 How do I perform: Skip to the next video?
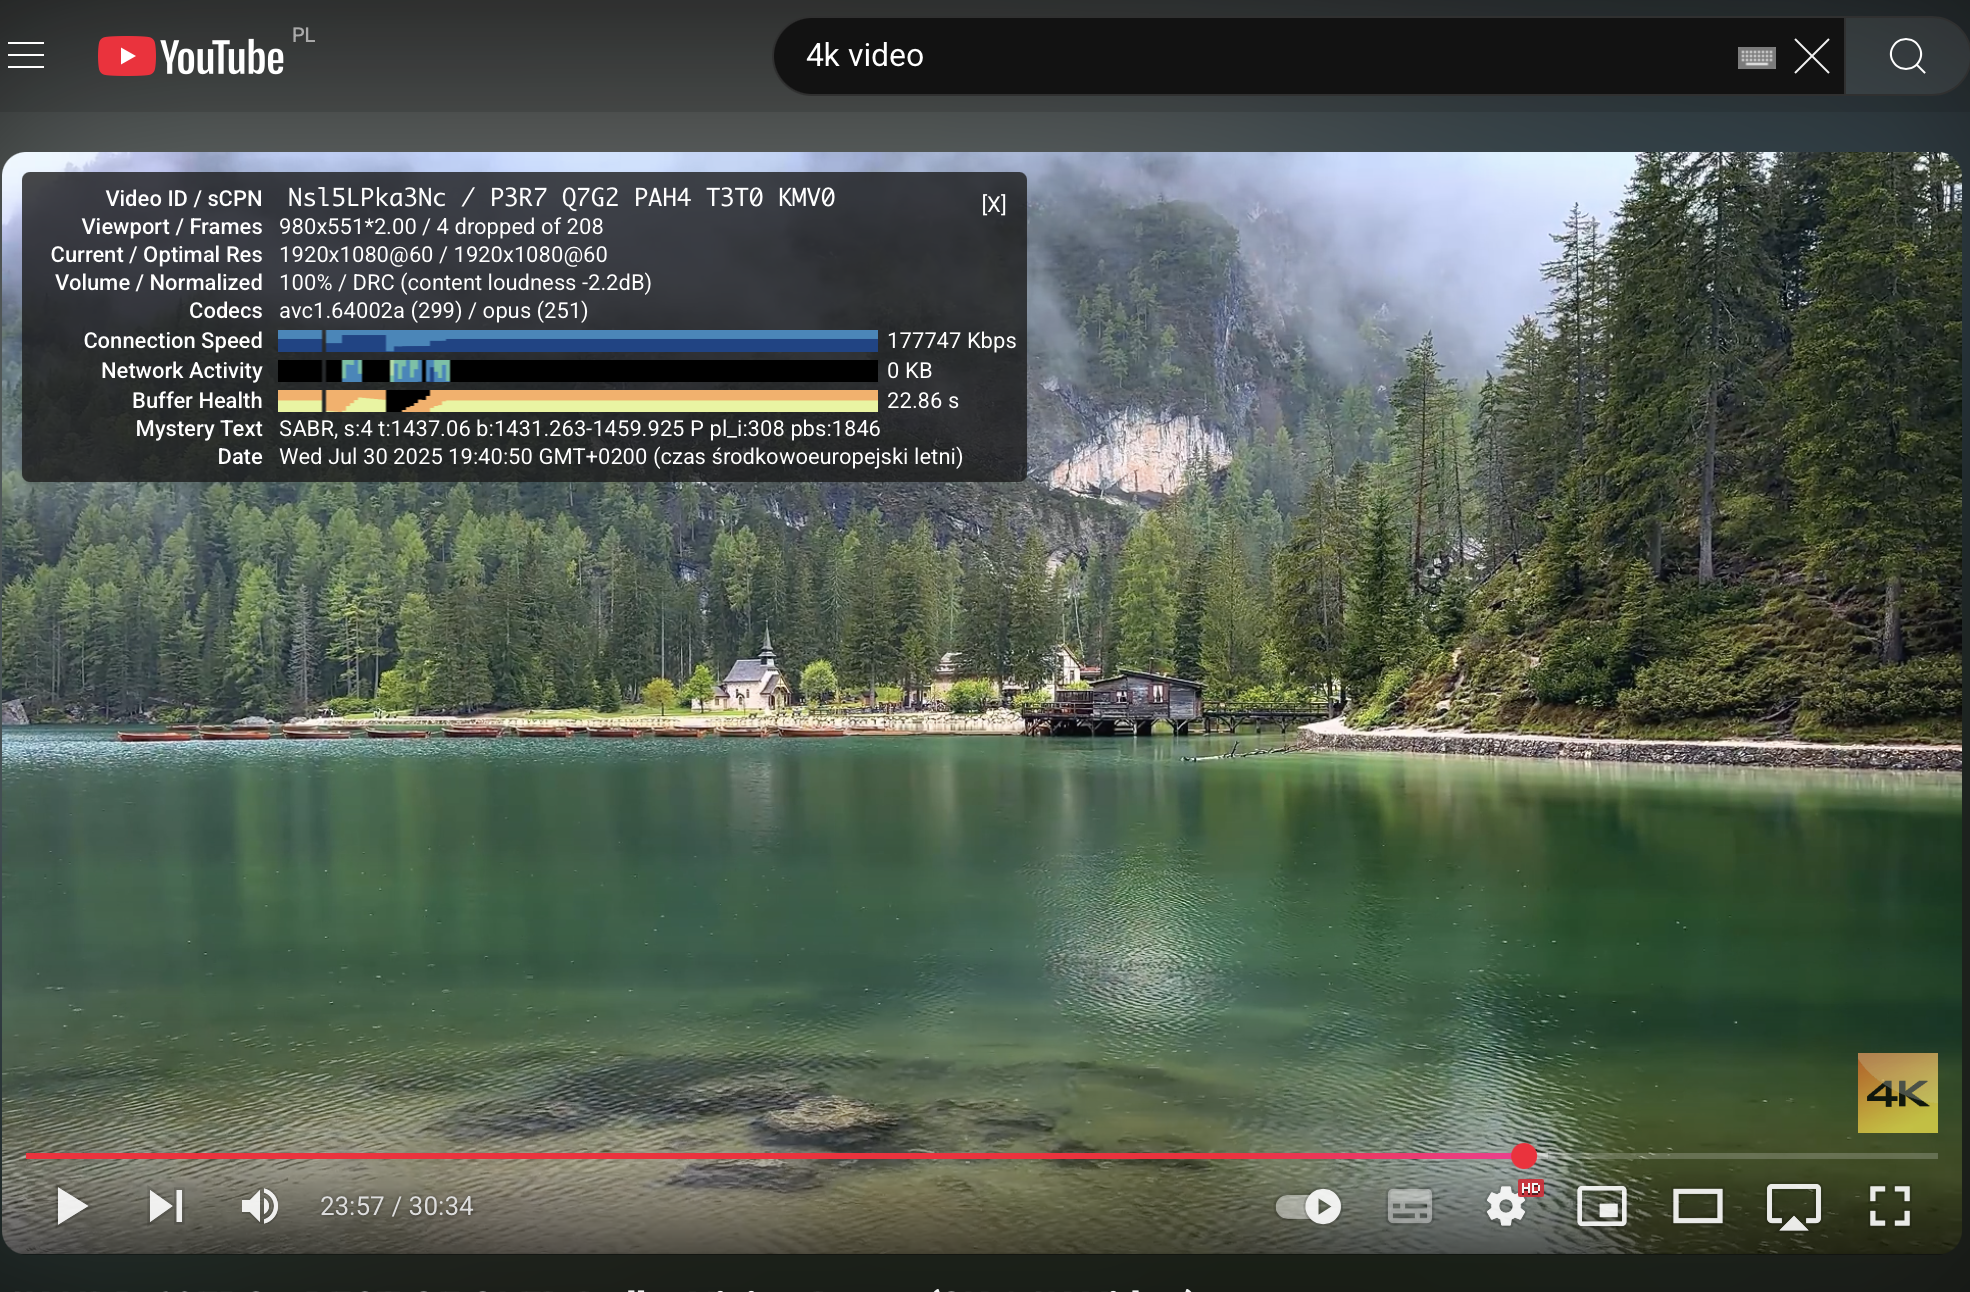(x=166, y=1206)
